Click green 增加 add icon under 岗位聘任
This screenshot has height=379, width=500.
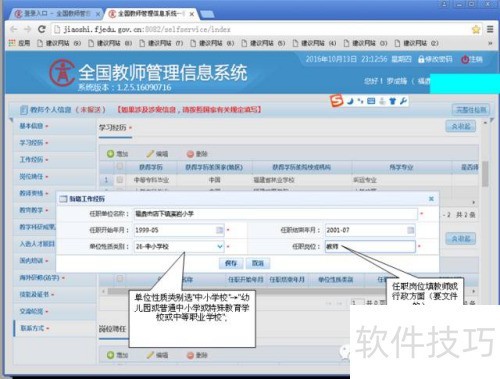click(x=110, y=355)
